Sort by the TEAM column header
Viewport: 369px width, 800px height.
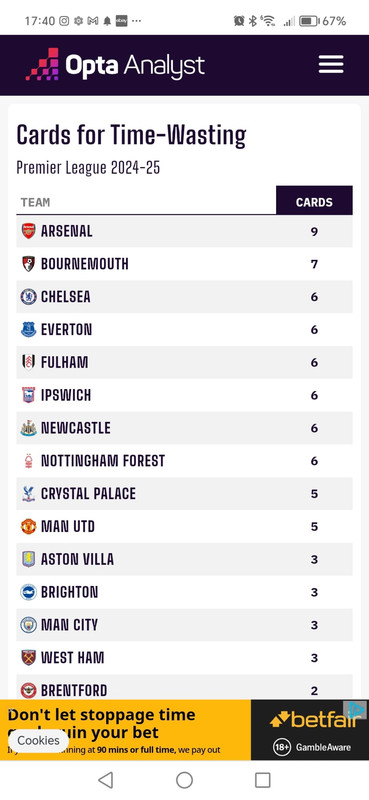coord(35,203)
